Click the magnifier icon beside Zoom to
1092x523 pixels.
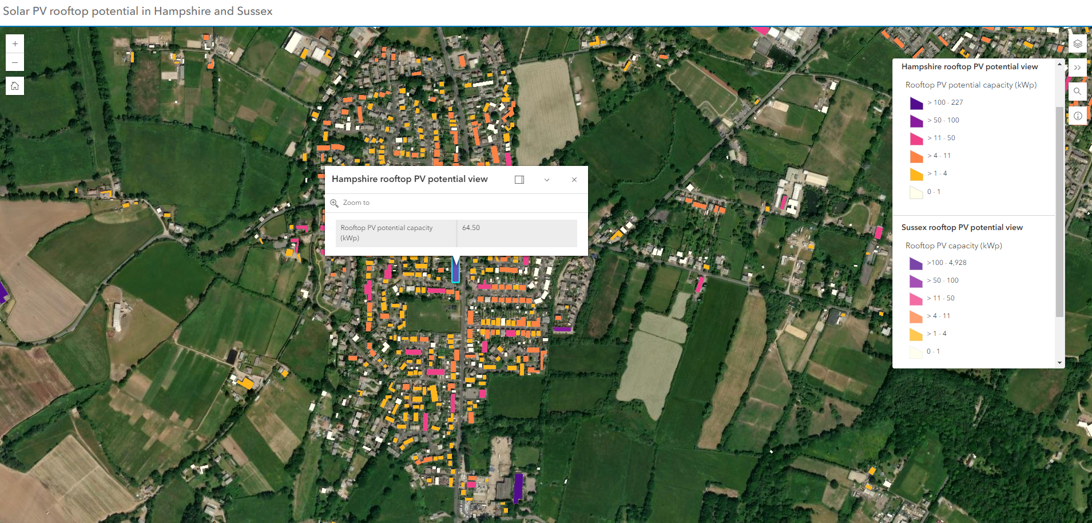tap(335, 203)
